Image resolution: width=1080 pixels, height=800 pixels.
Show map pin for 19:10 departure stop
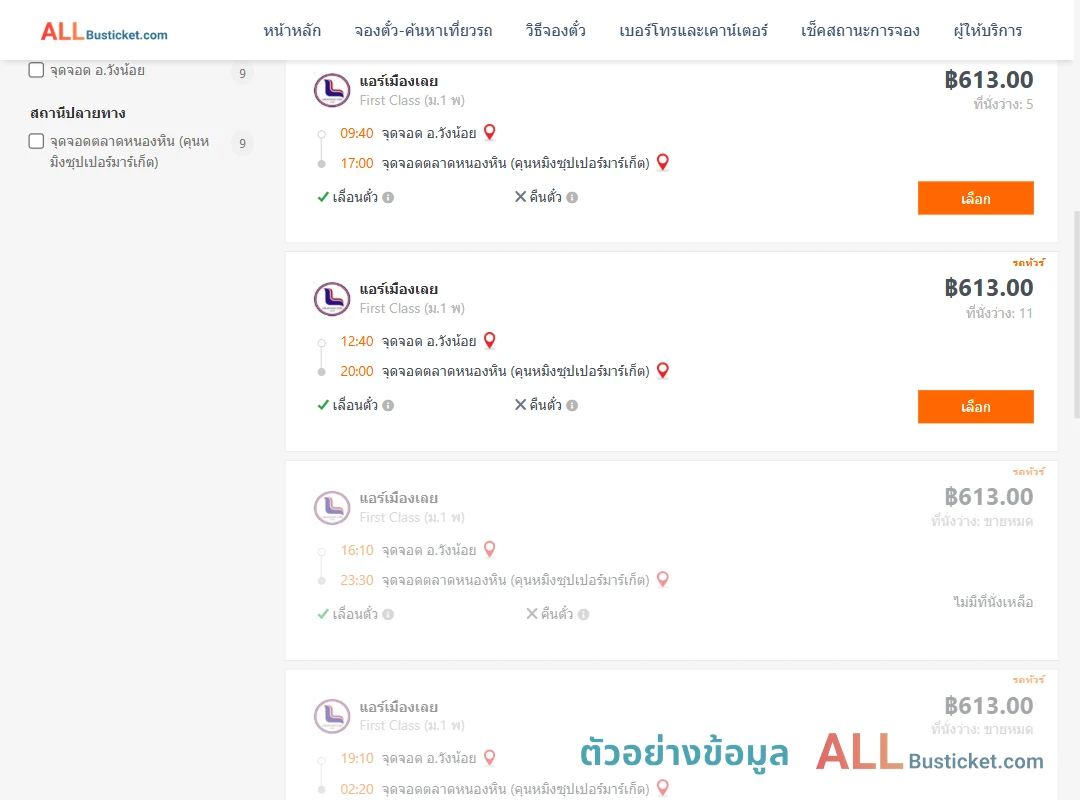[x=490, y=757]
